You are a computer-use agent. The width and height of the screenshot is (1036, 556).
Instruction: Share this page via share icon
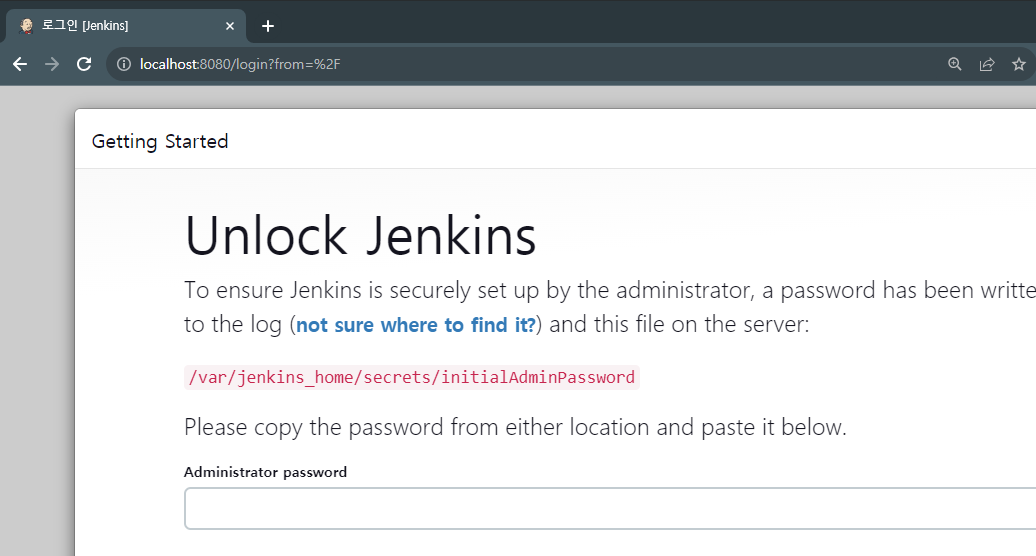tap(986, 64)
